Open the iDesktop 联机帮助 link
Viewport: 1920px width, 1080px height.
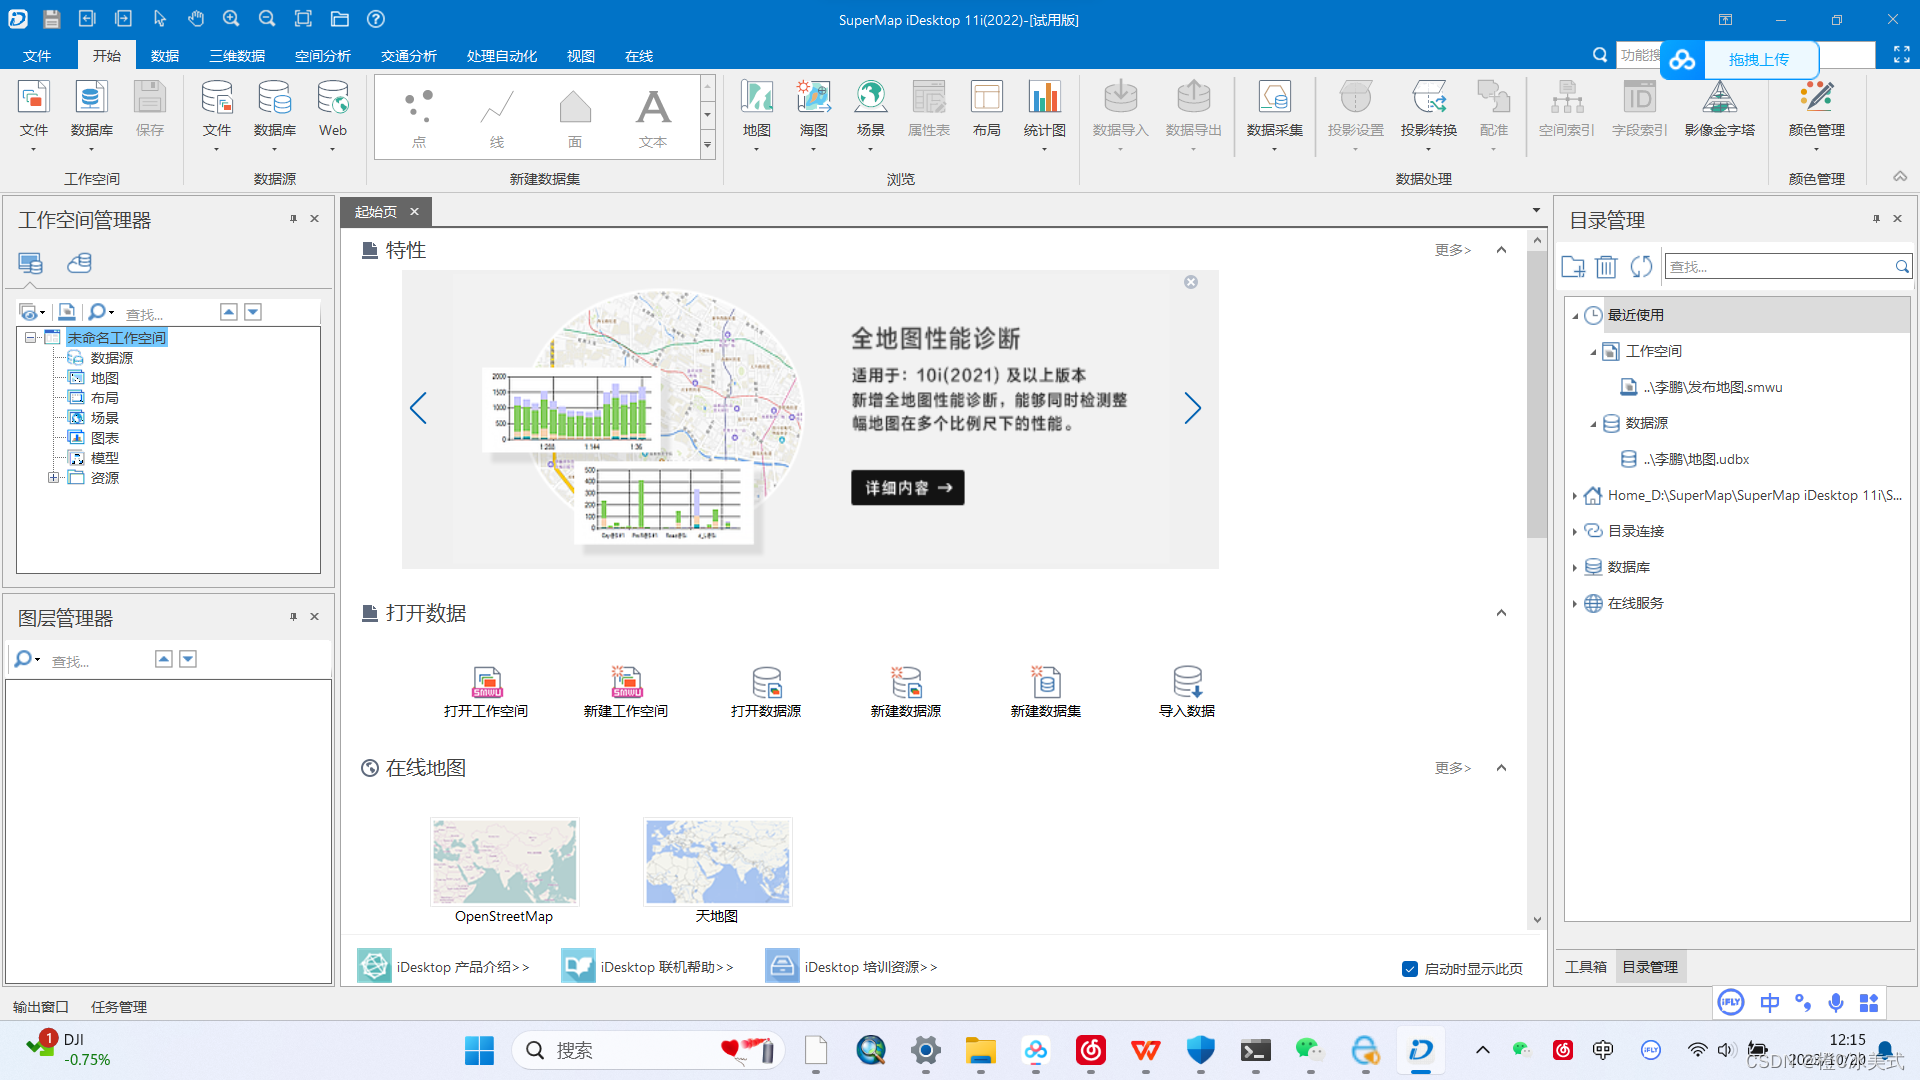pyautogui.click(x=665, y=966)
